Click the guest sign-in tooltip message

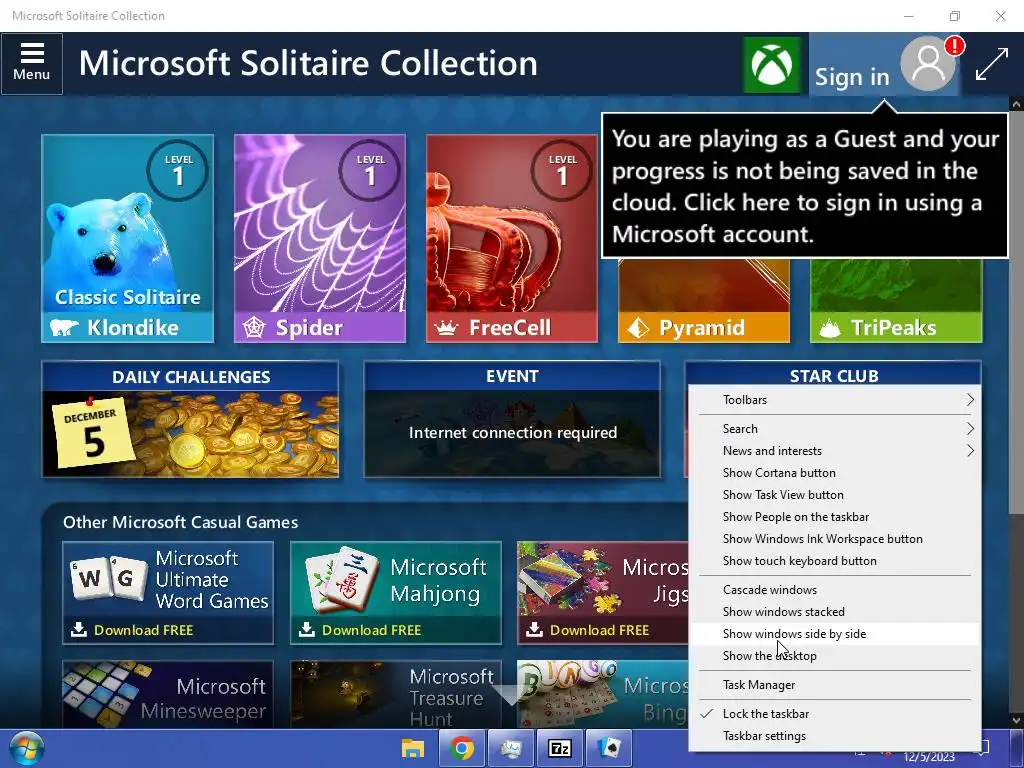[x=805, y=185]
